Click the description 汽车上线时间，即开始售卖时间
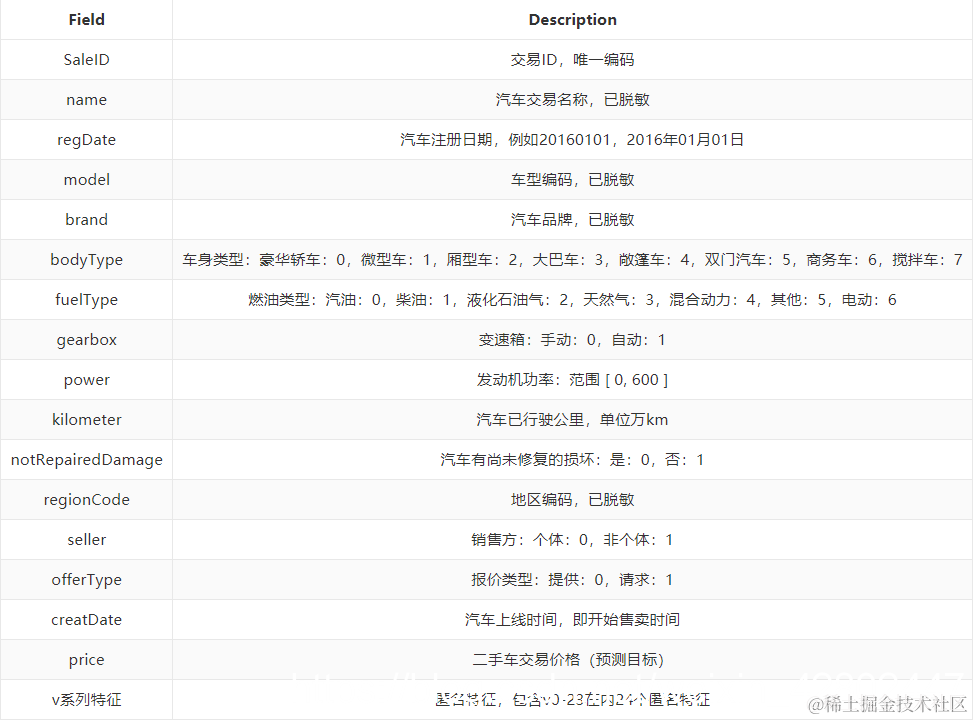The height and width of the screenshot is (721, 974). [x=573, y=620]
